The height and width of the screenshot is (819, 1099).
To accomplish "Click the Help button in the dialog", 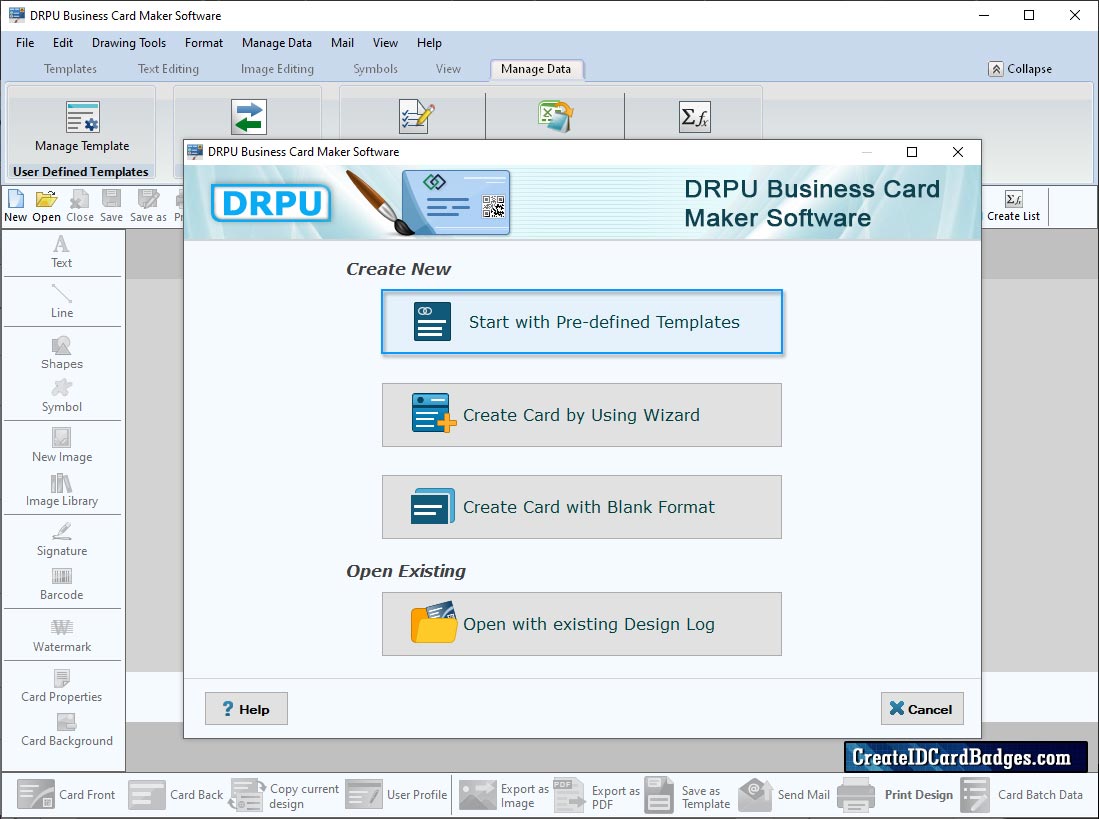I will 246,709.
